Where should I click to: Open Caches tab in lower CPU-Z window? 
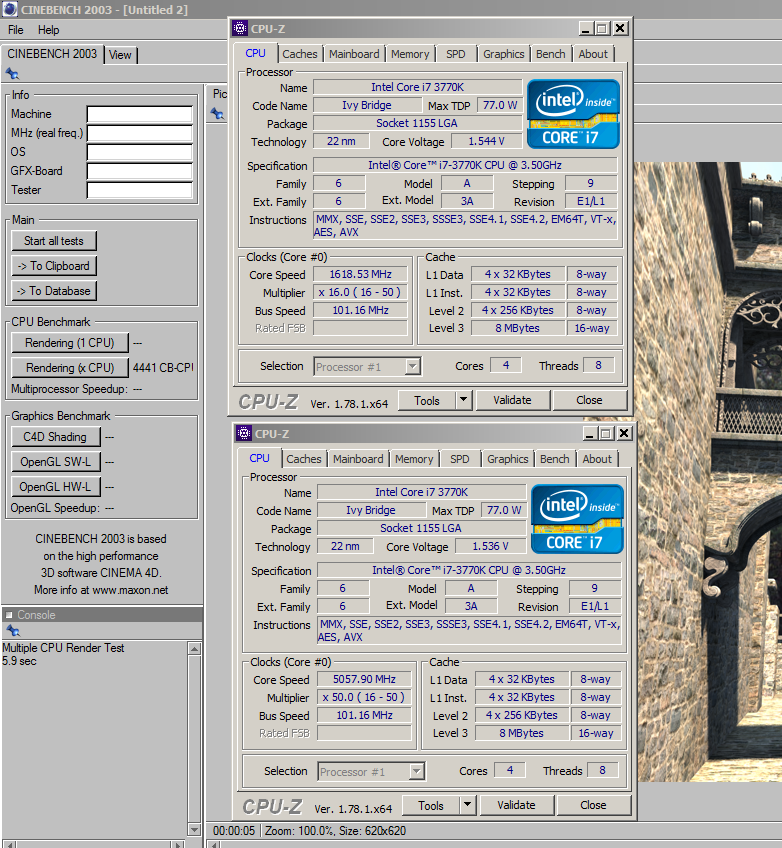pos(304,459)
